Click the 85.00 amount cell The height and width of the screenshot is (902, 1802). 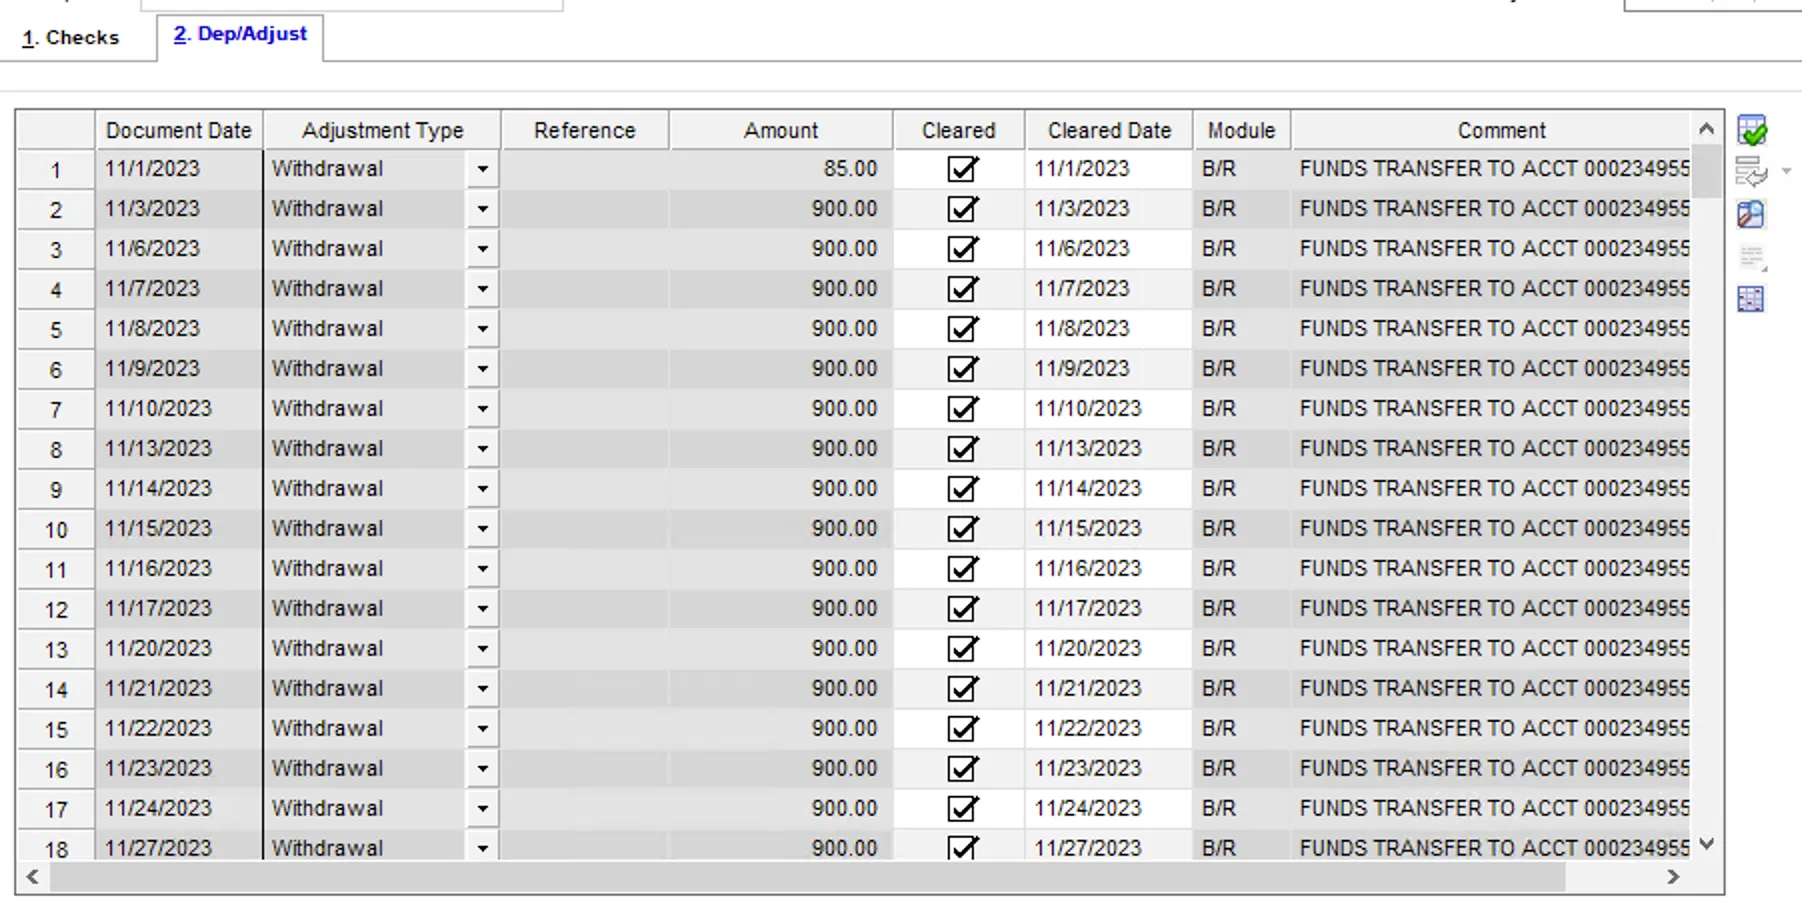click(781, 169)
